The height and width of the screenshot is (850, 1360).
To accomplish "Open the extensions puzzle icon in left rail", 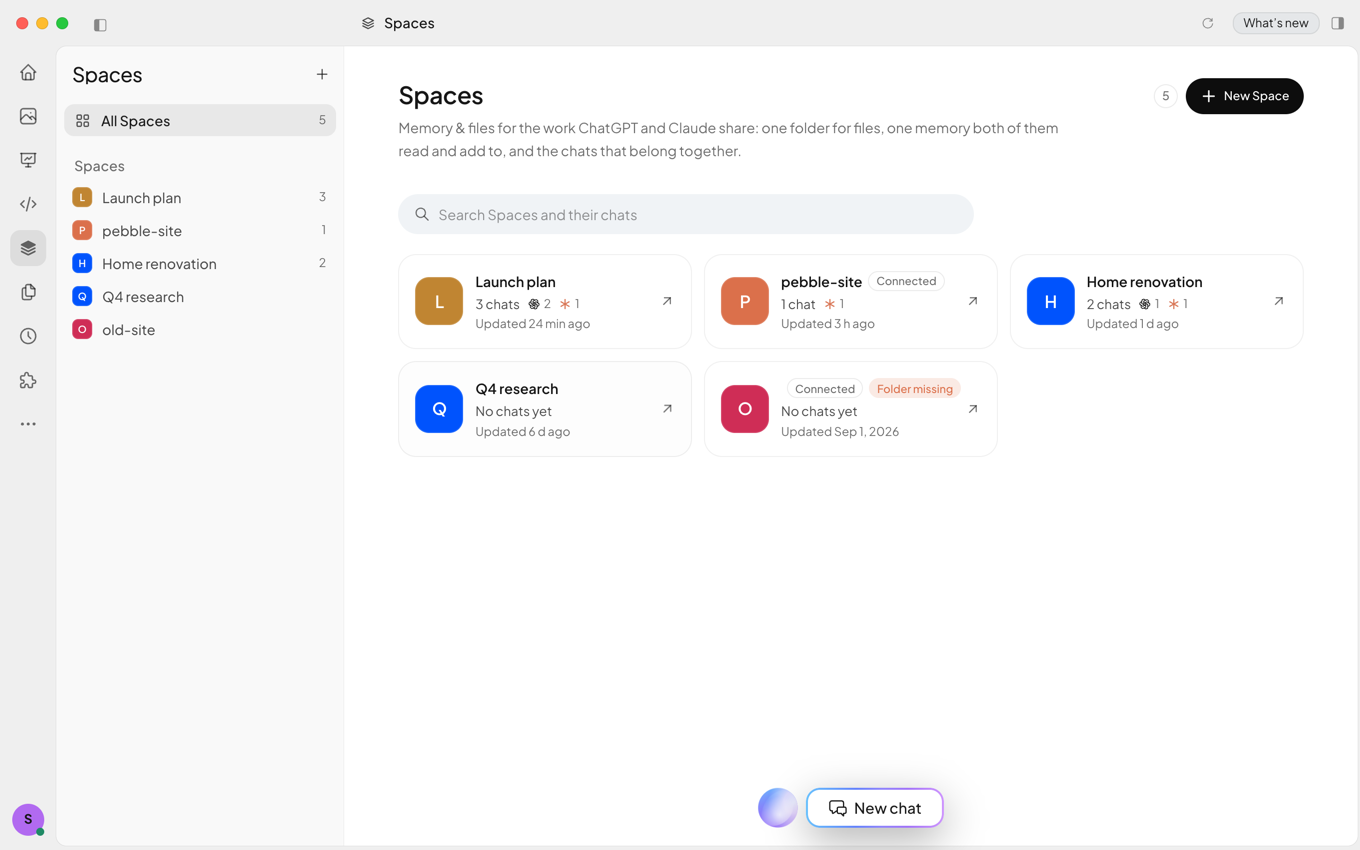I will coord(28,380).
